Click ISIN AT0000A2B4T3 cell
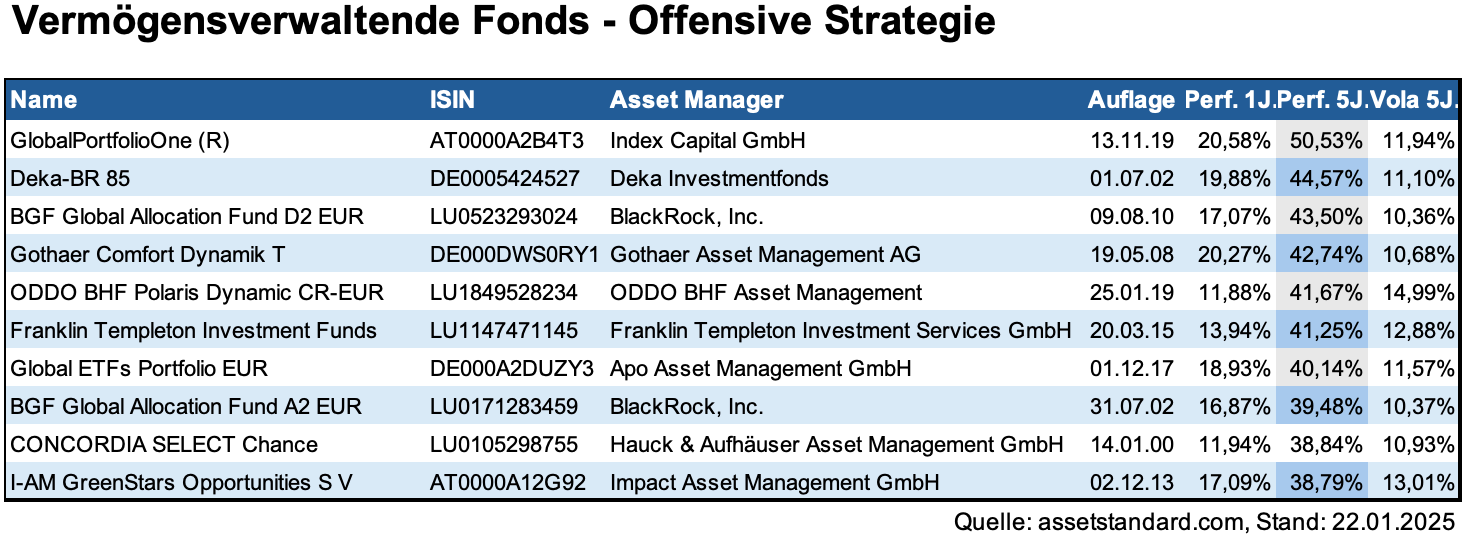 pyautogui.click(x=506, y=141)
